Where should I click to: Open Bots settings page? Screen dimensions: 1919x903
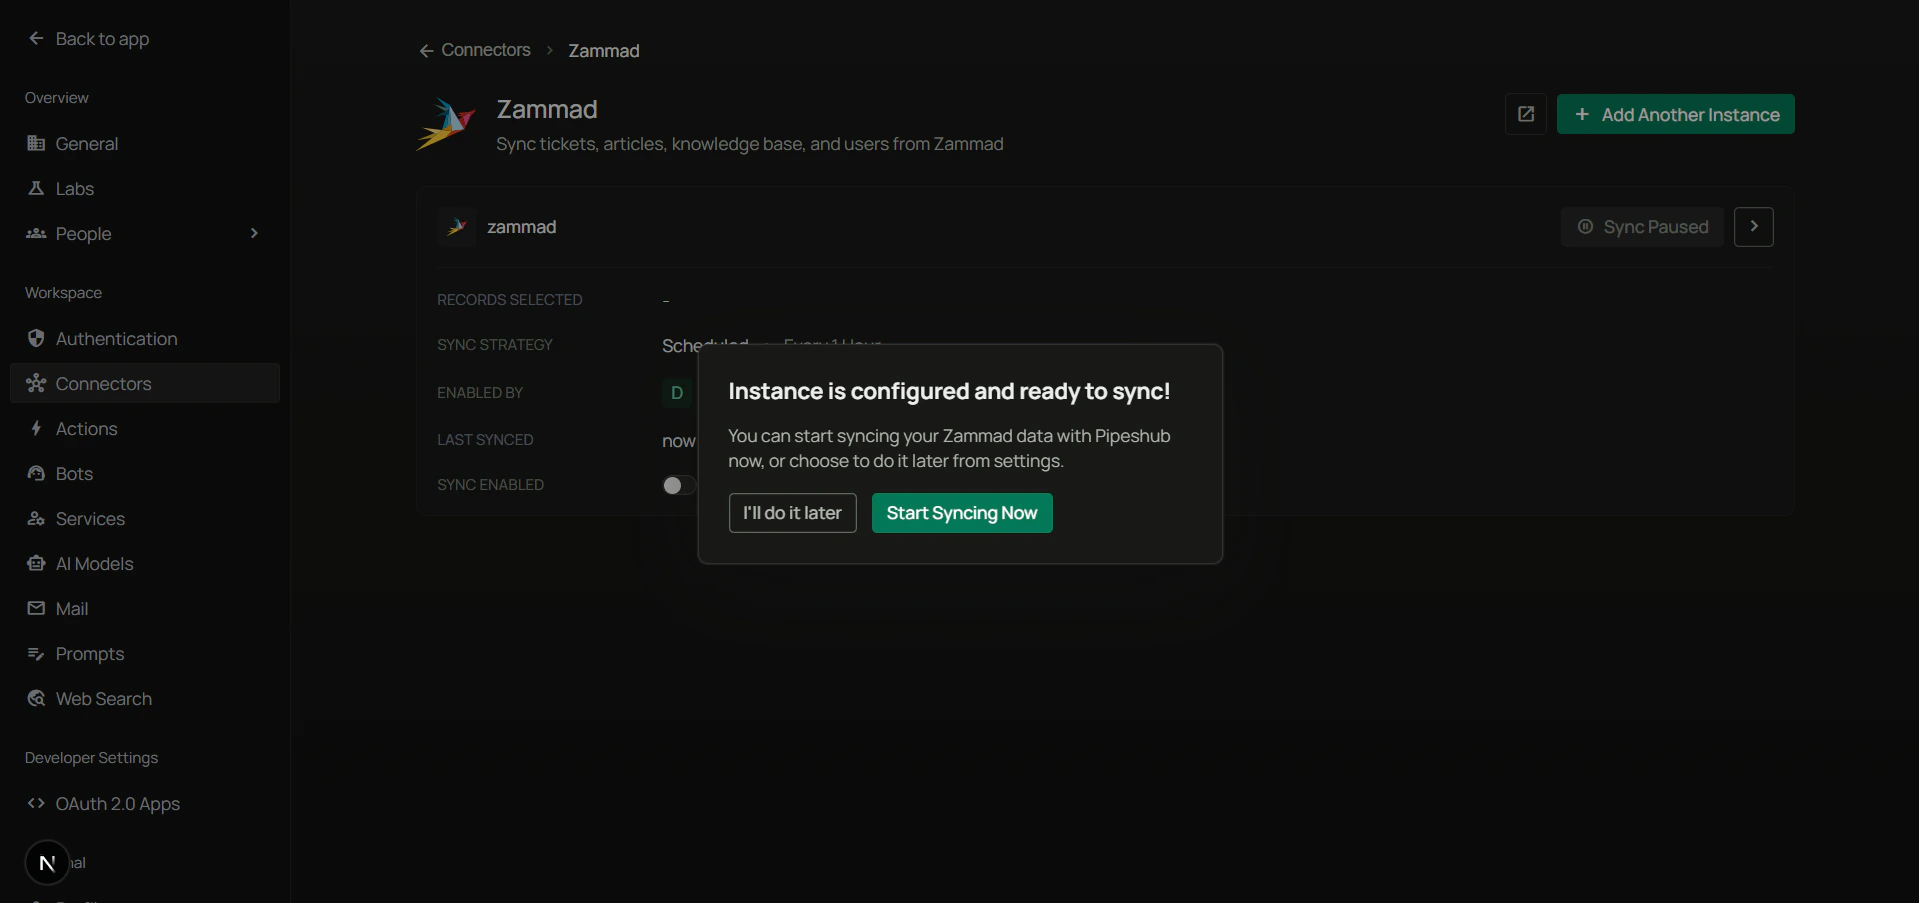pyautogui.click(x=145, y=473)
